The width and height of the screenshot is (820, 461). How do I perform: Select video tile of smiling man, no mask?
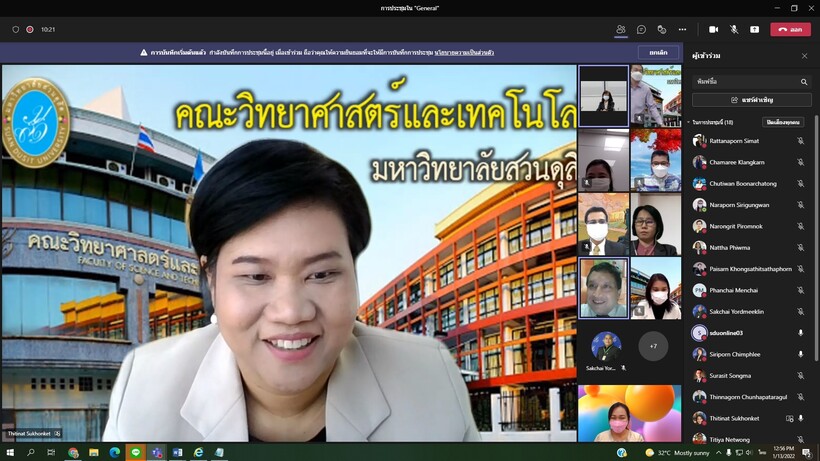(603, 288)
